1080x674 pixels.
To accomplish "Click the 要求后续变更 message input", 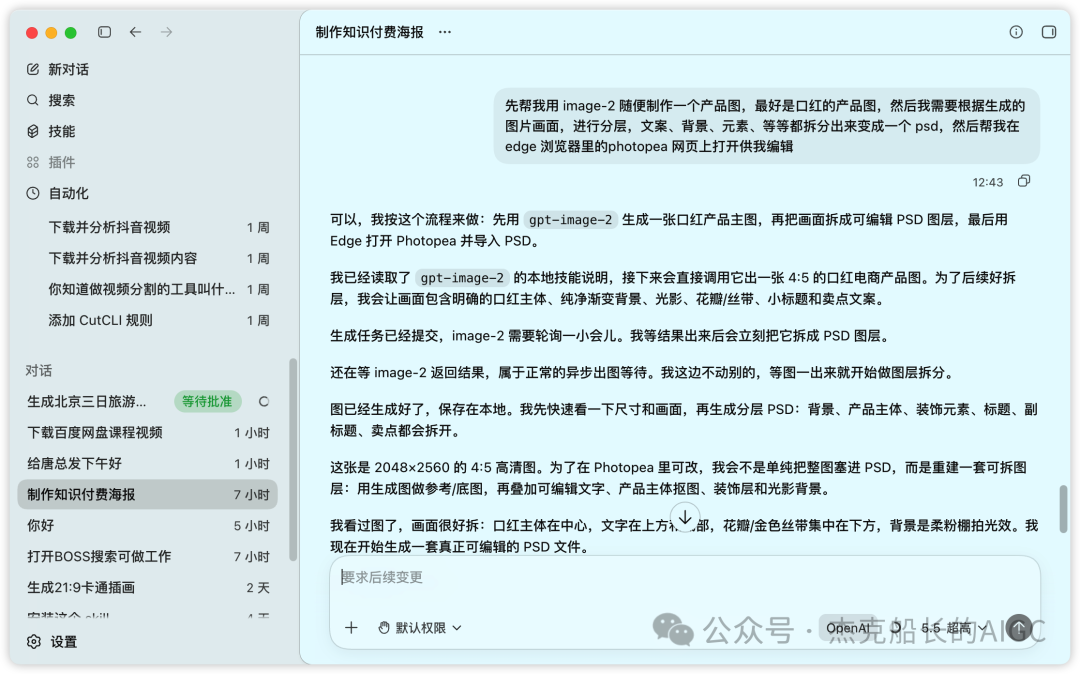I will 685,578.
